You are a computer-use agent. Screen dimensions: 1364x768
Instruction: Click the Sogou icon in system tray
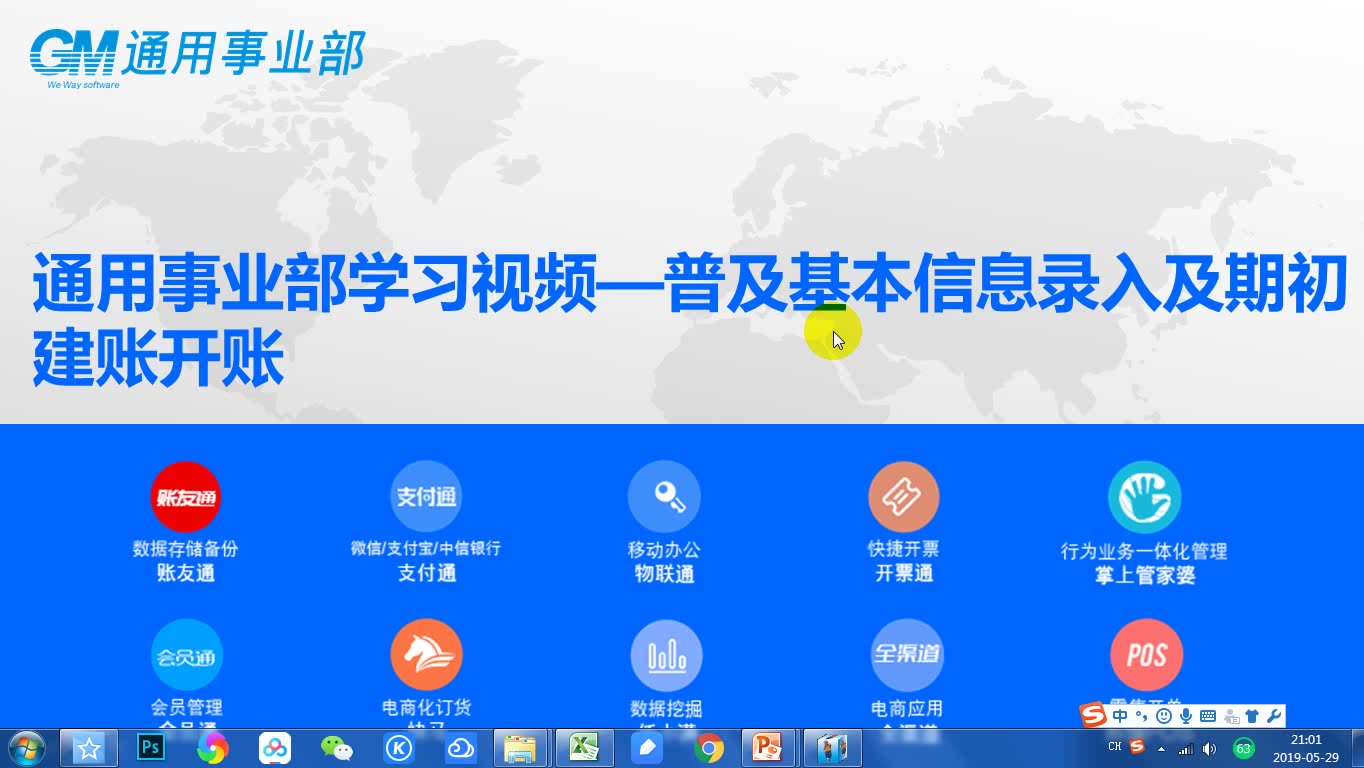click(x=1137, y=747)
